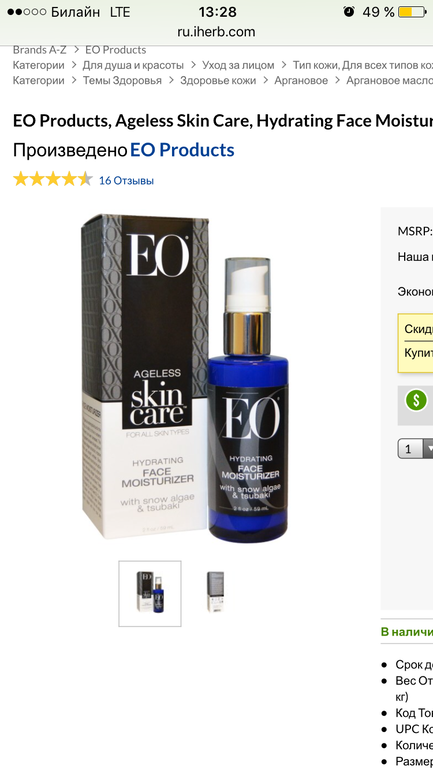433x770 pixels.
Task: Open Уход за лицом breadcrumb
Action: 238,65
